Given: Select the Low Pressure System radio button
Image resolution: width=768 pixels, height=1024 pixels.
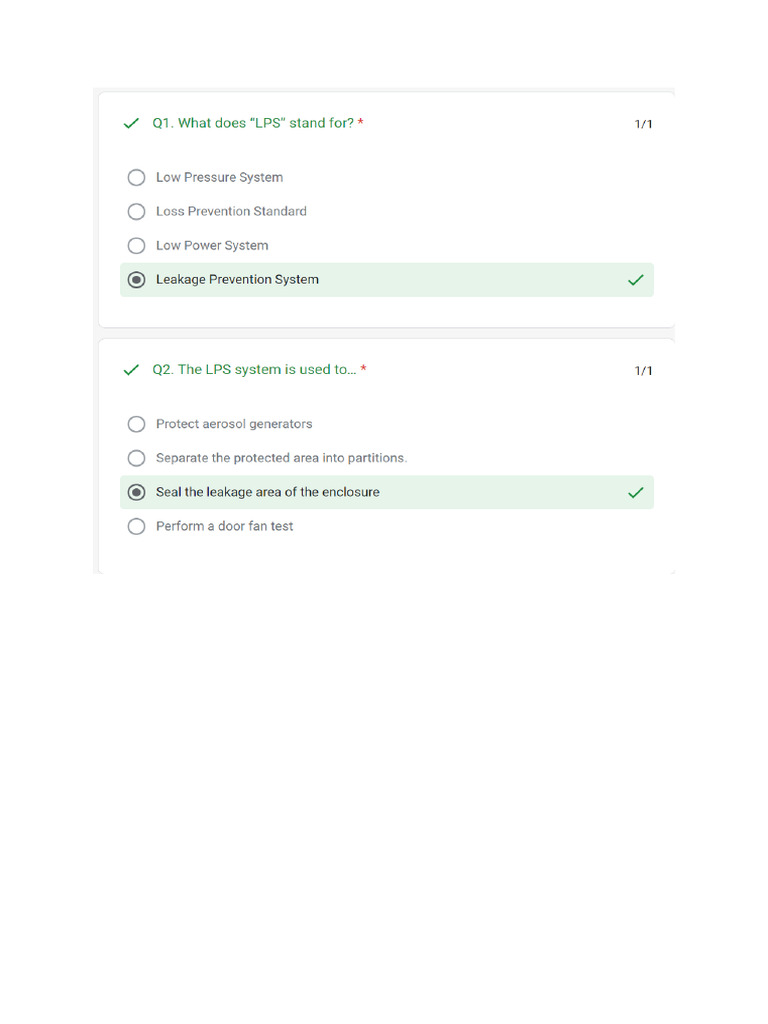Looking at the screenshot, I should [x=136, y=178].
